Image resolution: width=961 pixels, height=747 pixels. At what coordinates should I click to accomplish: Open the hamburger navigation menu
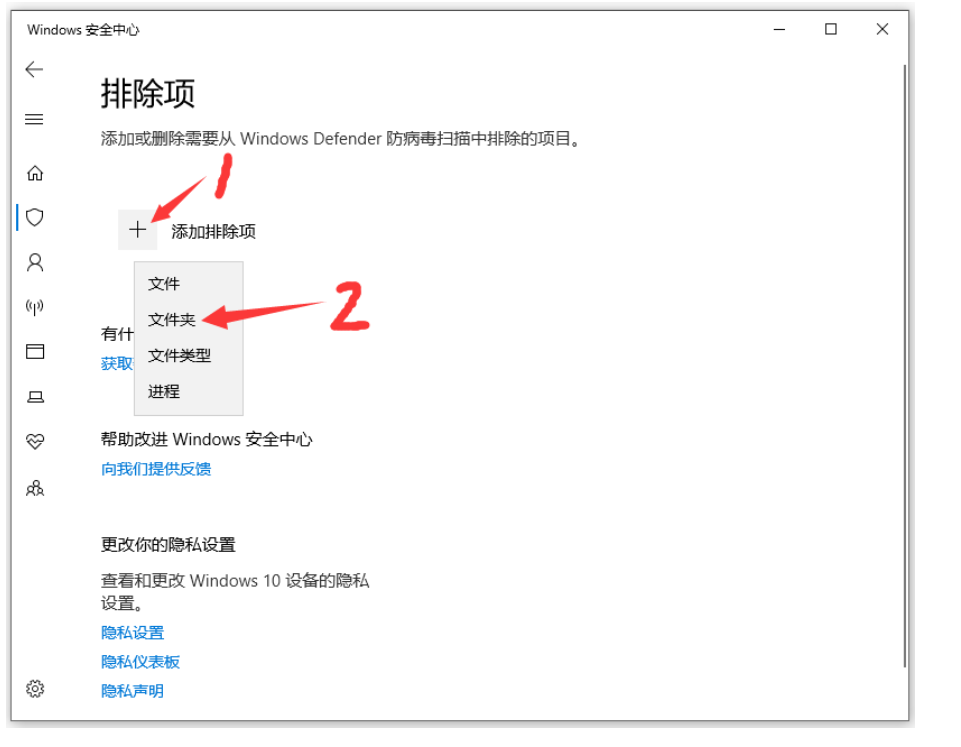35,120
